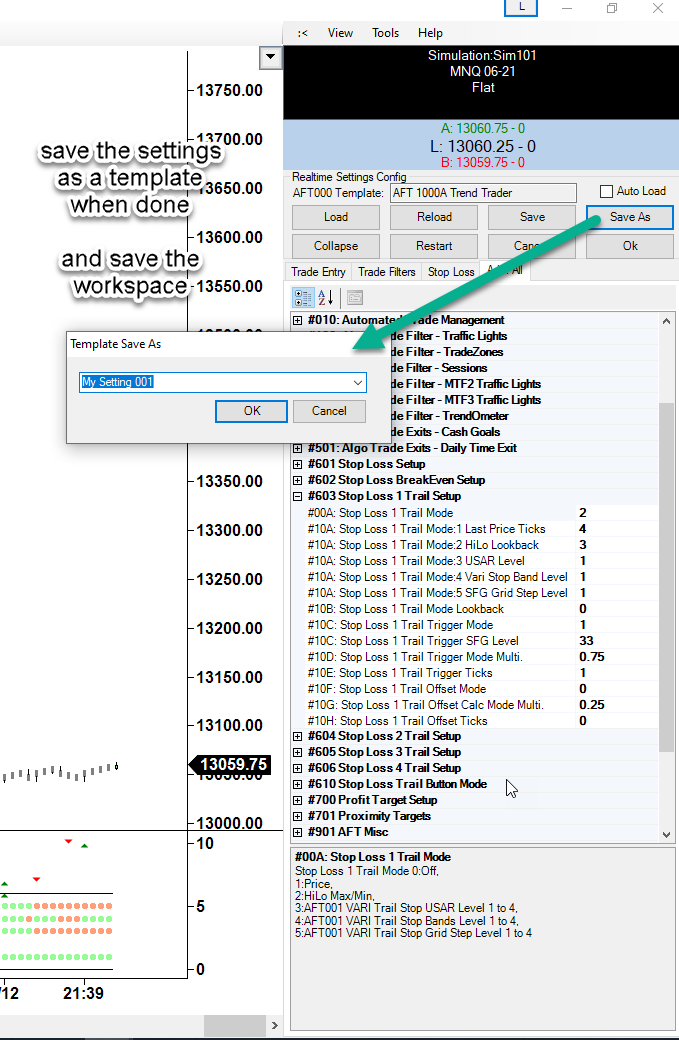Enable the Auto Load checkbox
The image size is (679, 1040).
tap(606, 192)
